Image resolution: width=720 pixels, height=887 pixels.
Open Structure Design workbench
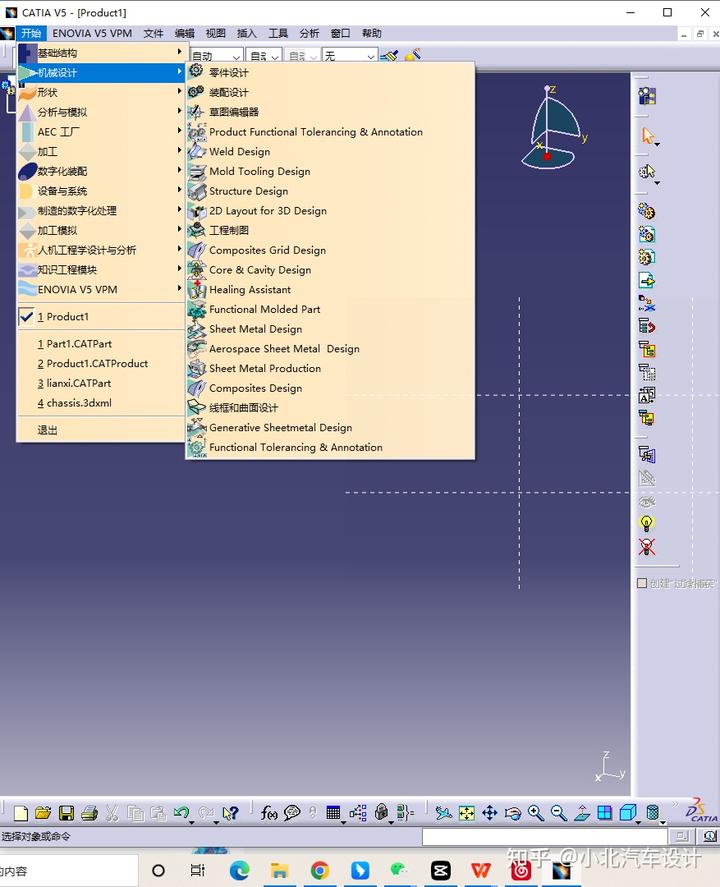tap(330, 191)
